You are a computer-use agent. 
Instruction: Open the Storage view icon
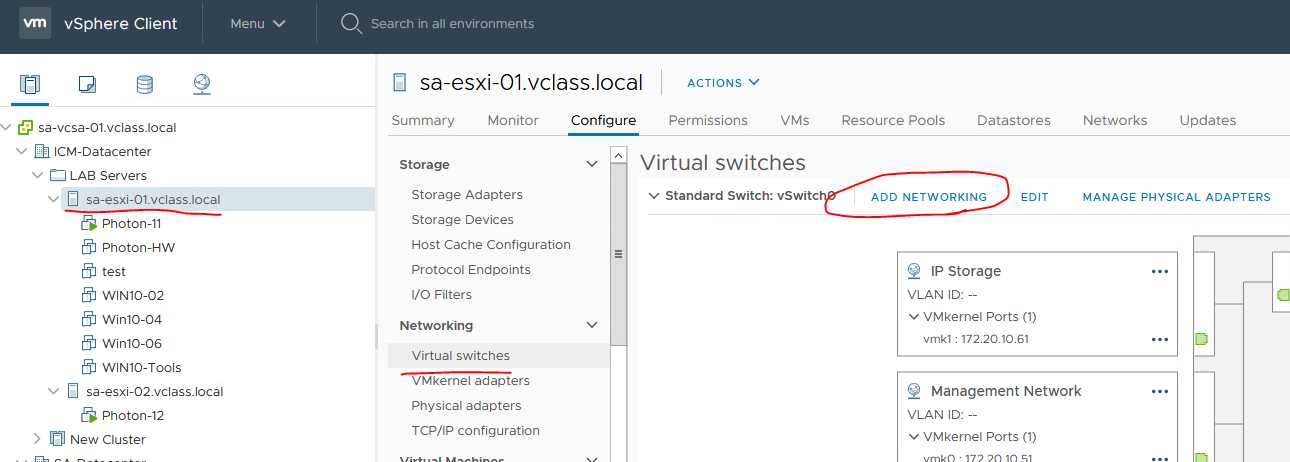[x=144, y=84]
